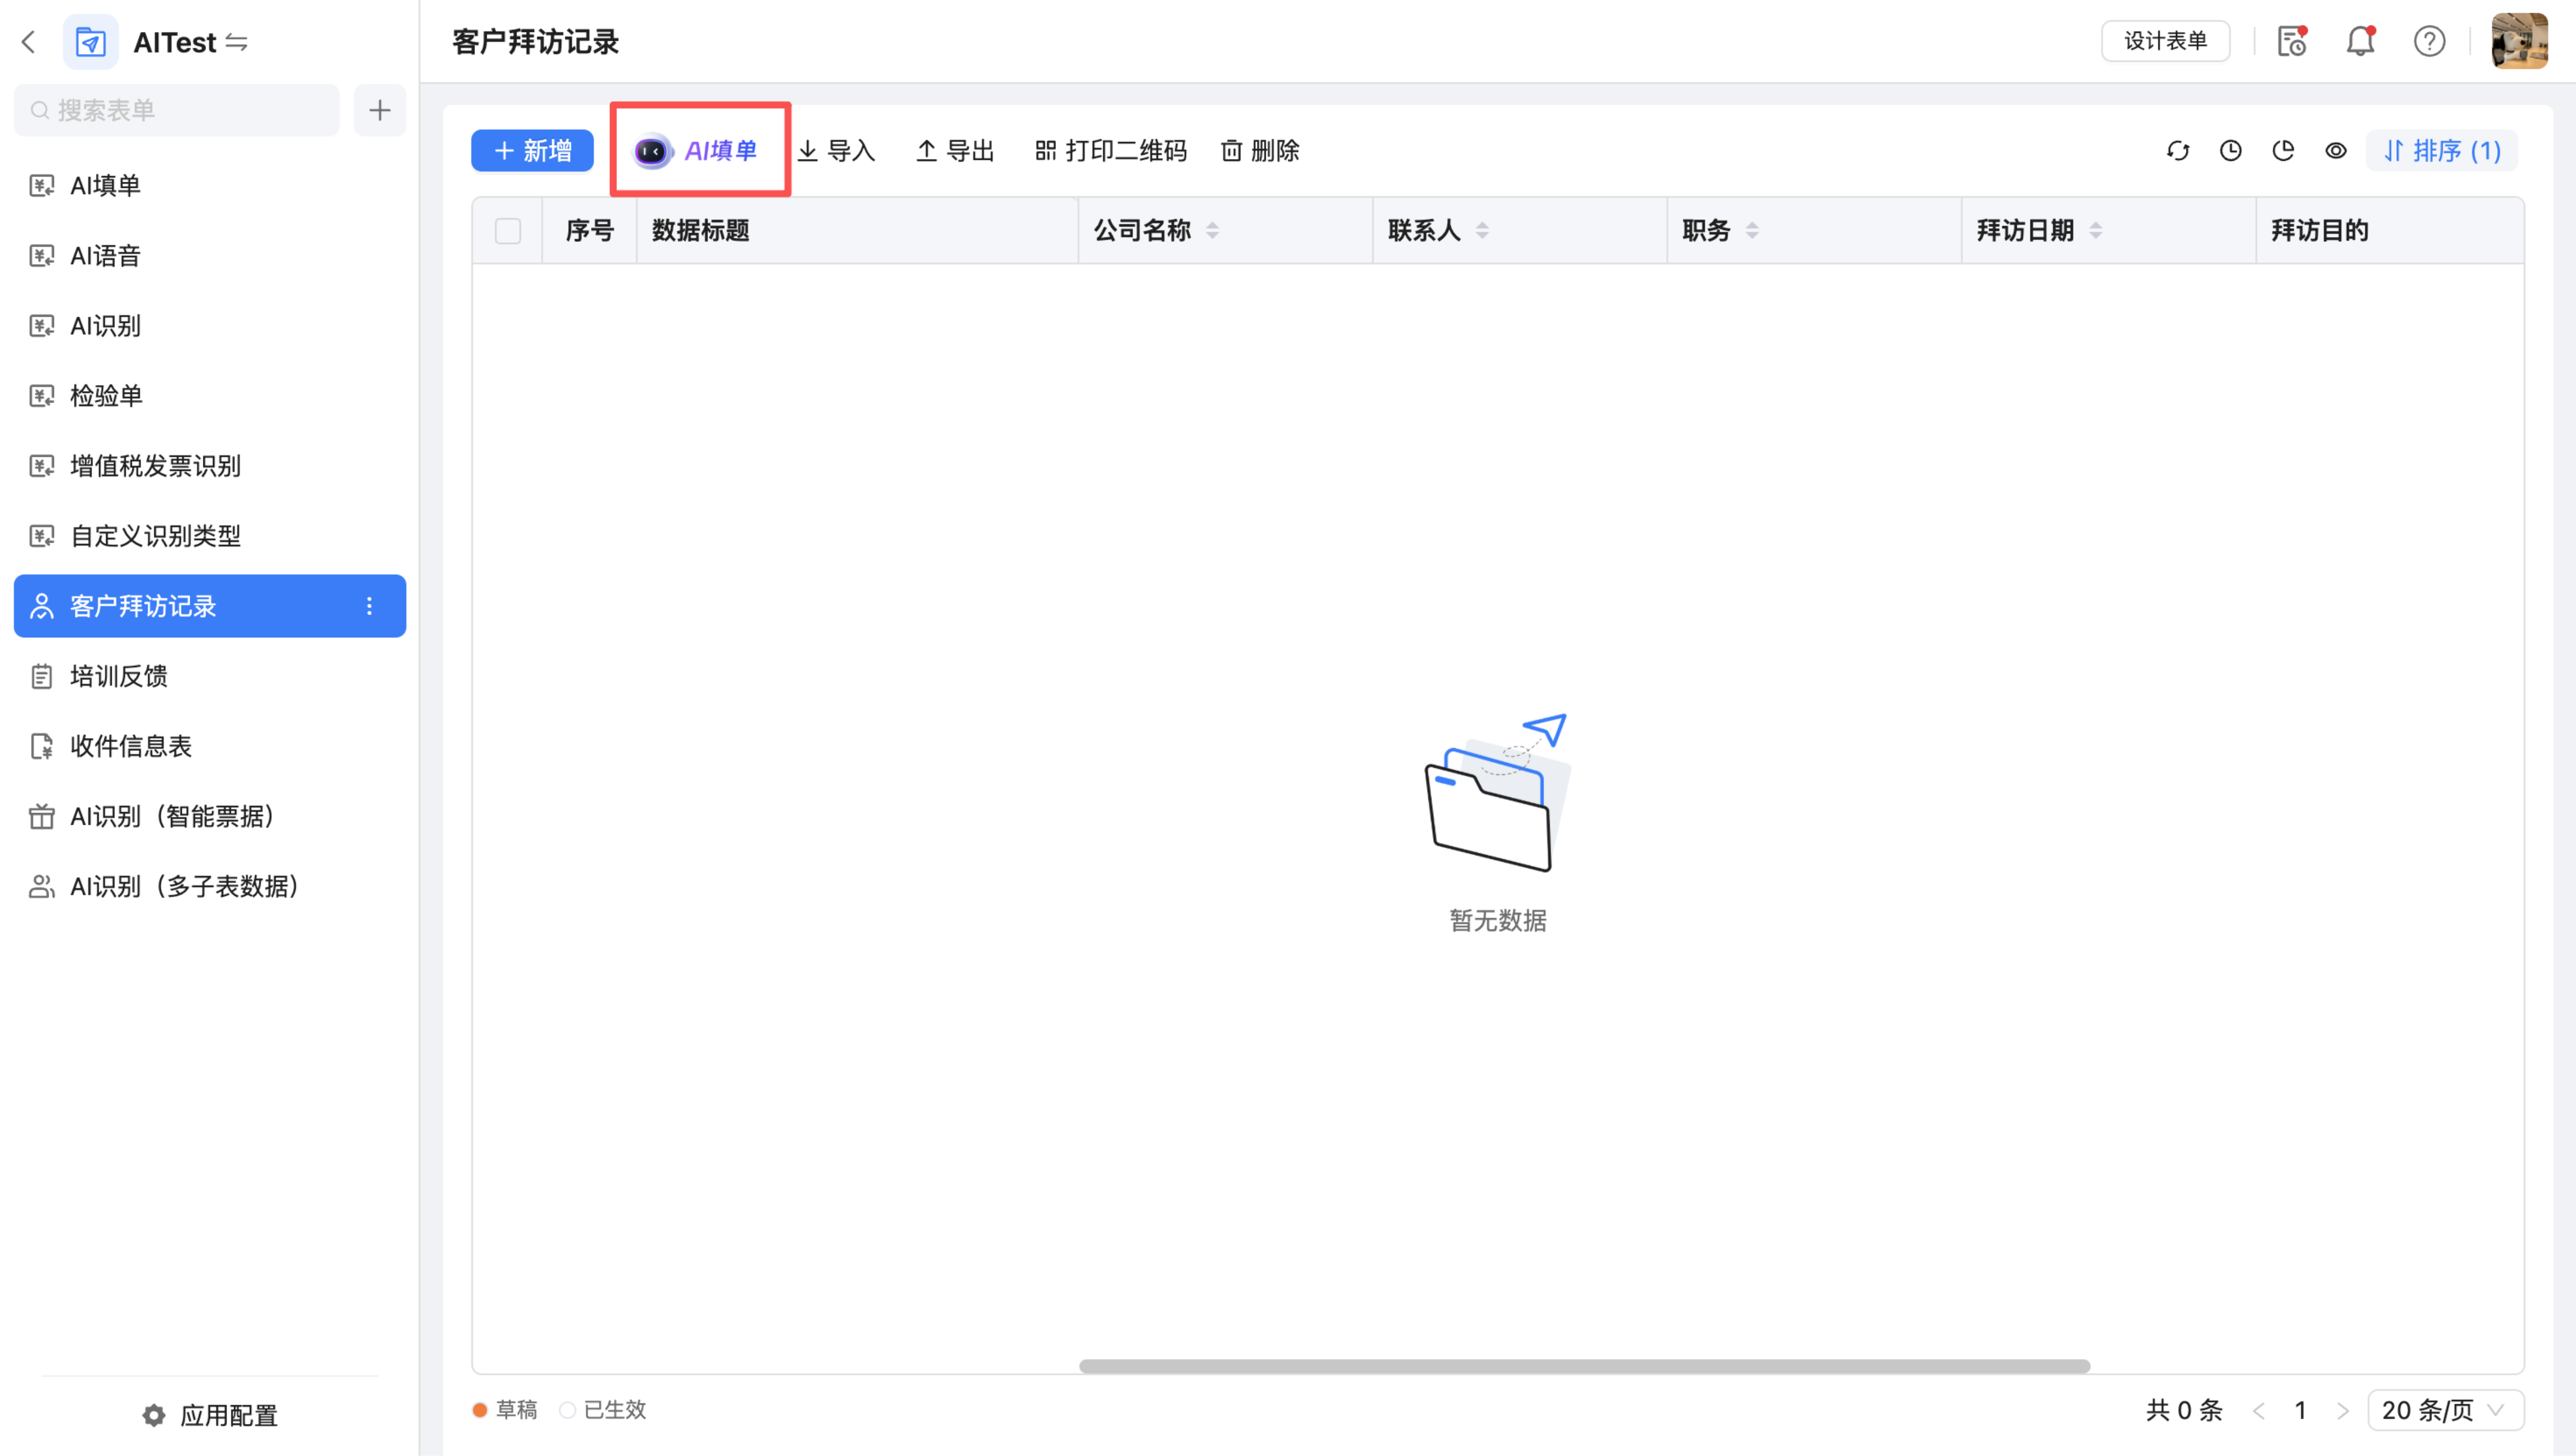The image size is (2576, 1456).
Task: Click the plus icon beside the search box
Action: click(x=379, y=110)
